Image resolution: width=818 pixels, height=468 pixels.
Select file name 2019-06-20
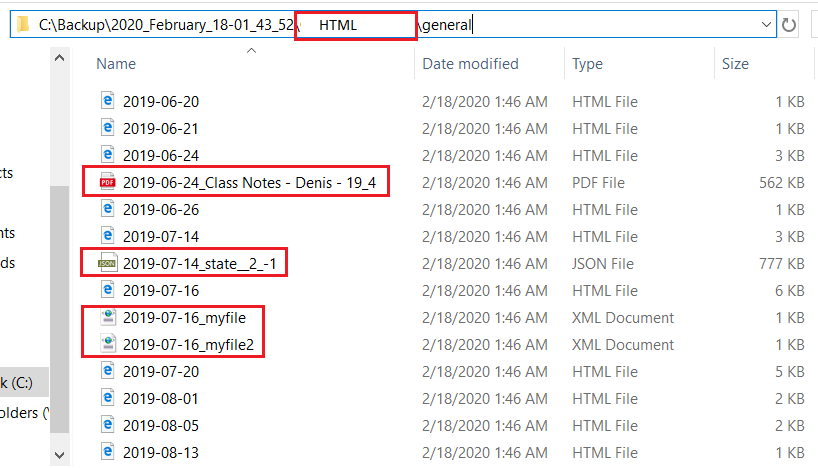pyautogui.click(x=161, y=102)
